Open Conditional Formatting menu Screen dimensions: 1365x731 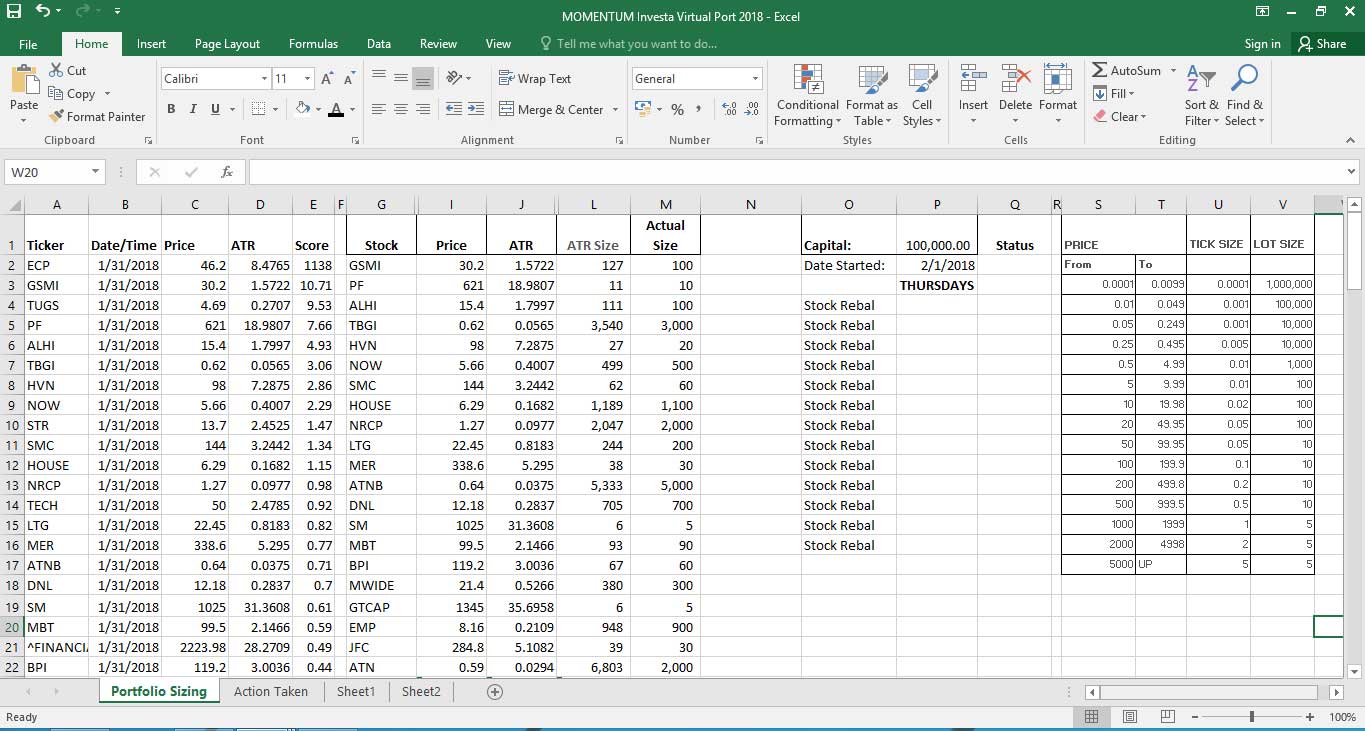(x=807, y=96)
